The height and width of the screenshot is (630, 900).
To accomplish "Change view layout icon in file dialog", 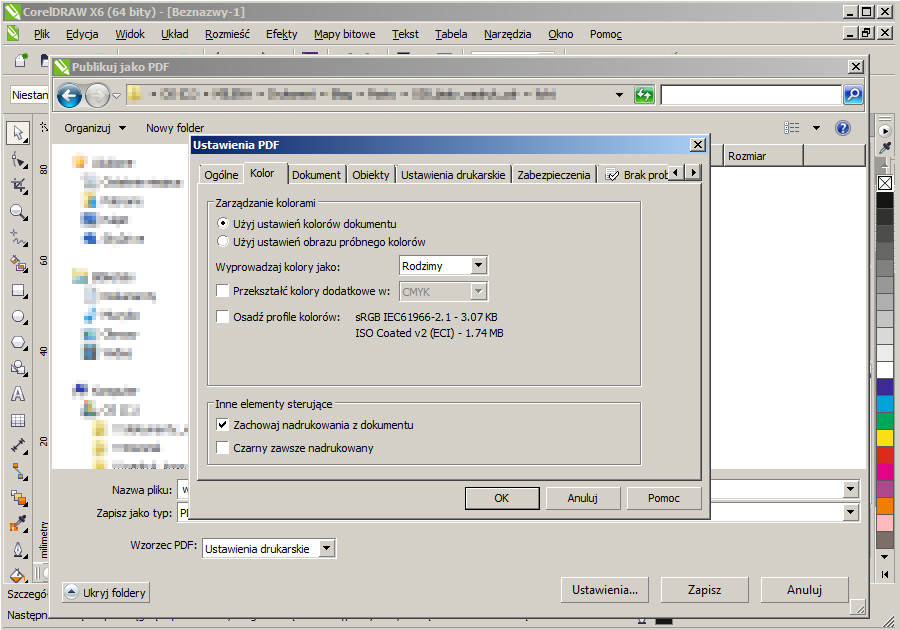I will 792,127.
